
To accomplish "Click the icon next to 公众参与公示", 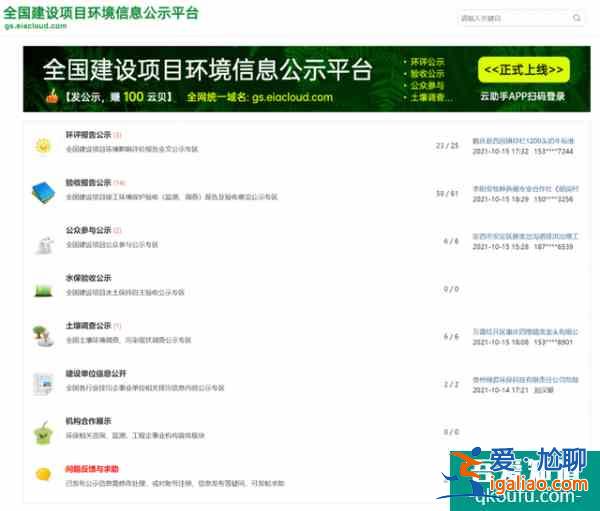I will coord(44,245).
